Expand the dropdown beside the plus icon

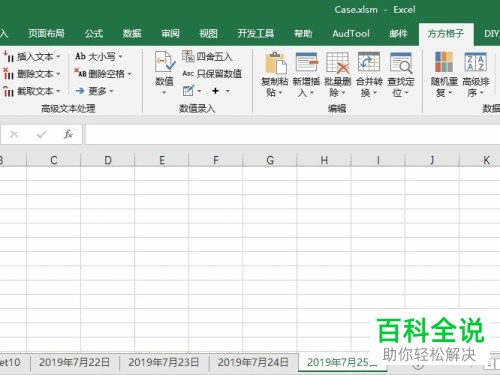point(228,91)
